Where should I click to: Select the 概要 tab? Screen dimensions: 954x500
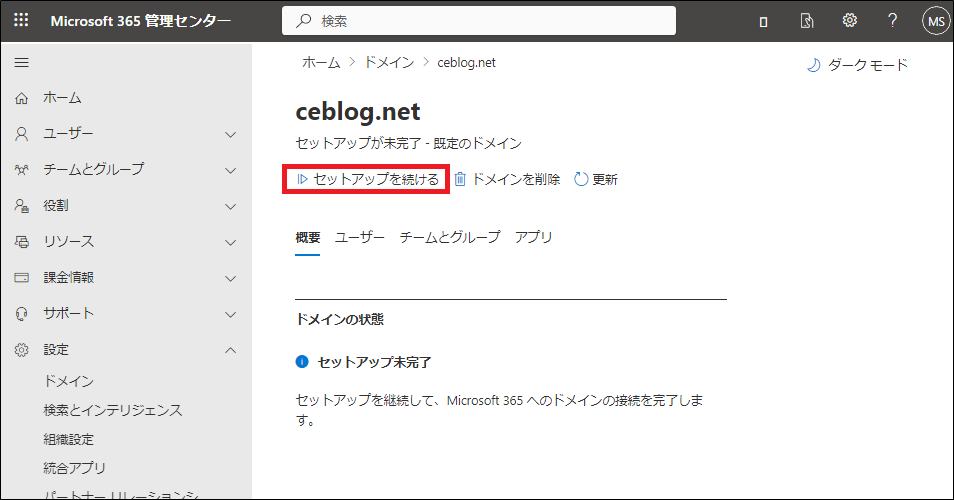click(x=308, y=237)
